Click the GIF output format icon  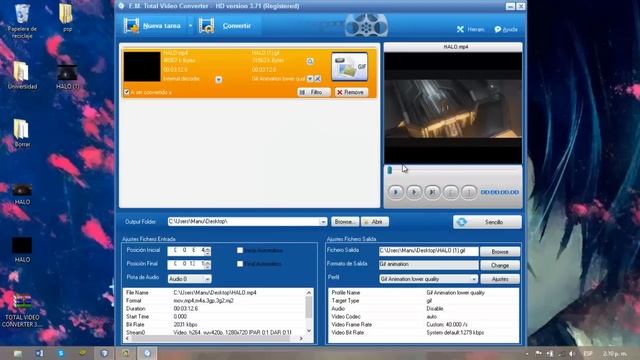pyautogui.click(x=349, y=67)
